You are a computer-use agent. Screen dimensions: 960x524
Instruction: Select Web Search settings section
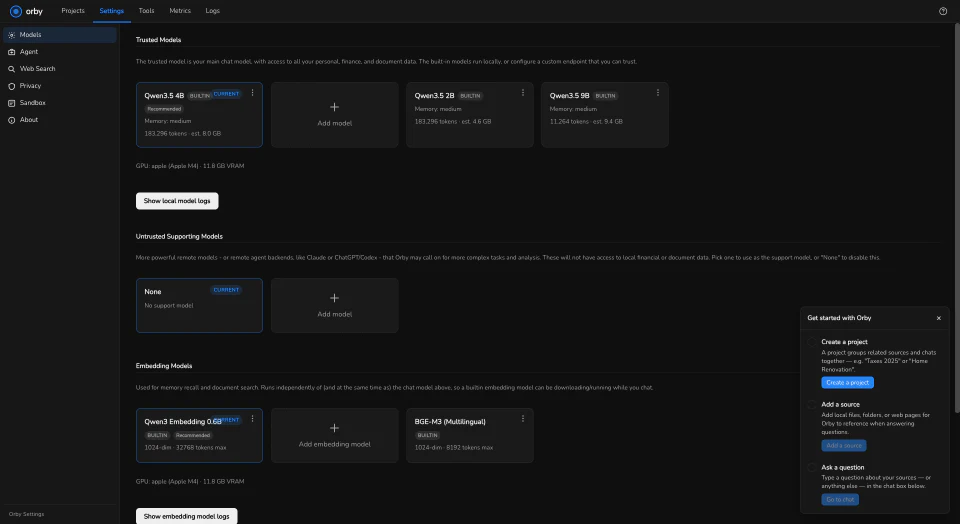tap(59, 69)
